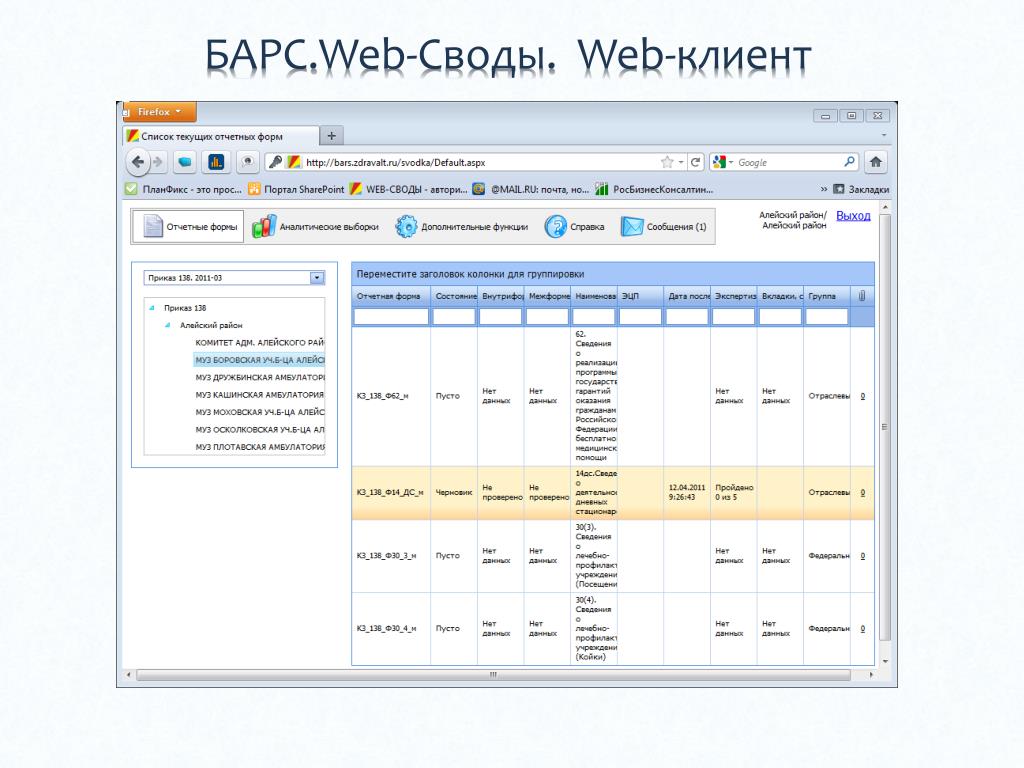Click the attachments paperclip column icon

(x=862, y=296)
